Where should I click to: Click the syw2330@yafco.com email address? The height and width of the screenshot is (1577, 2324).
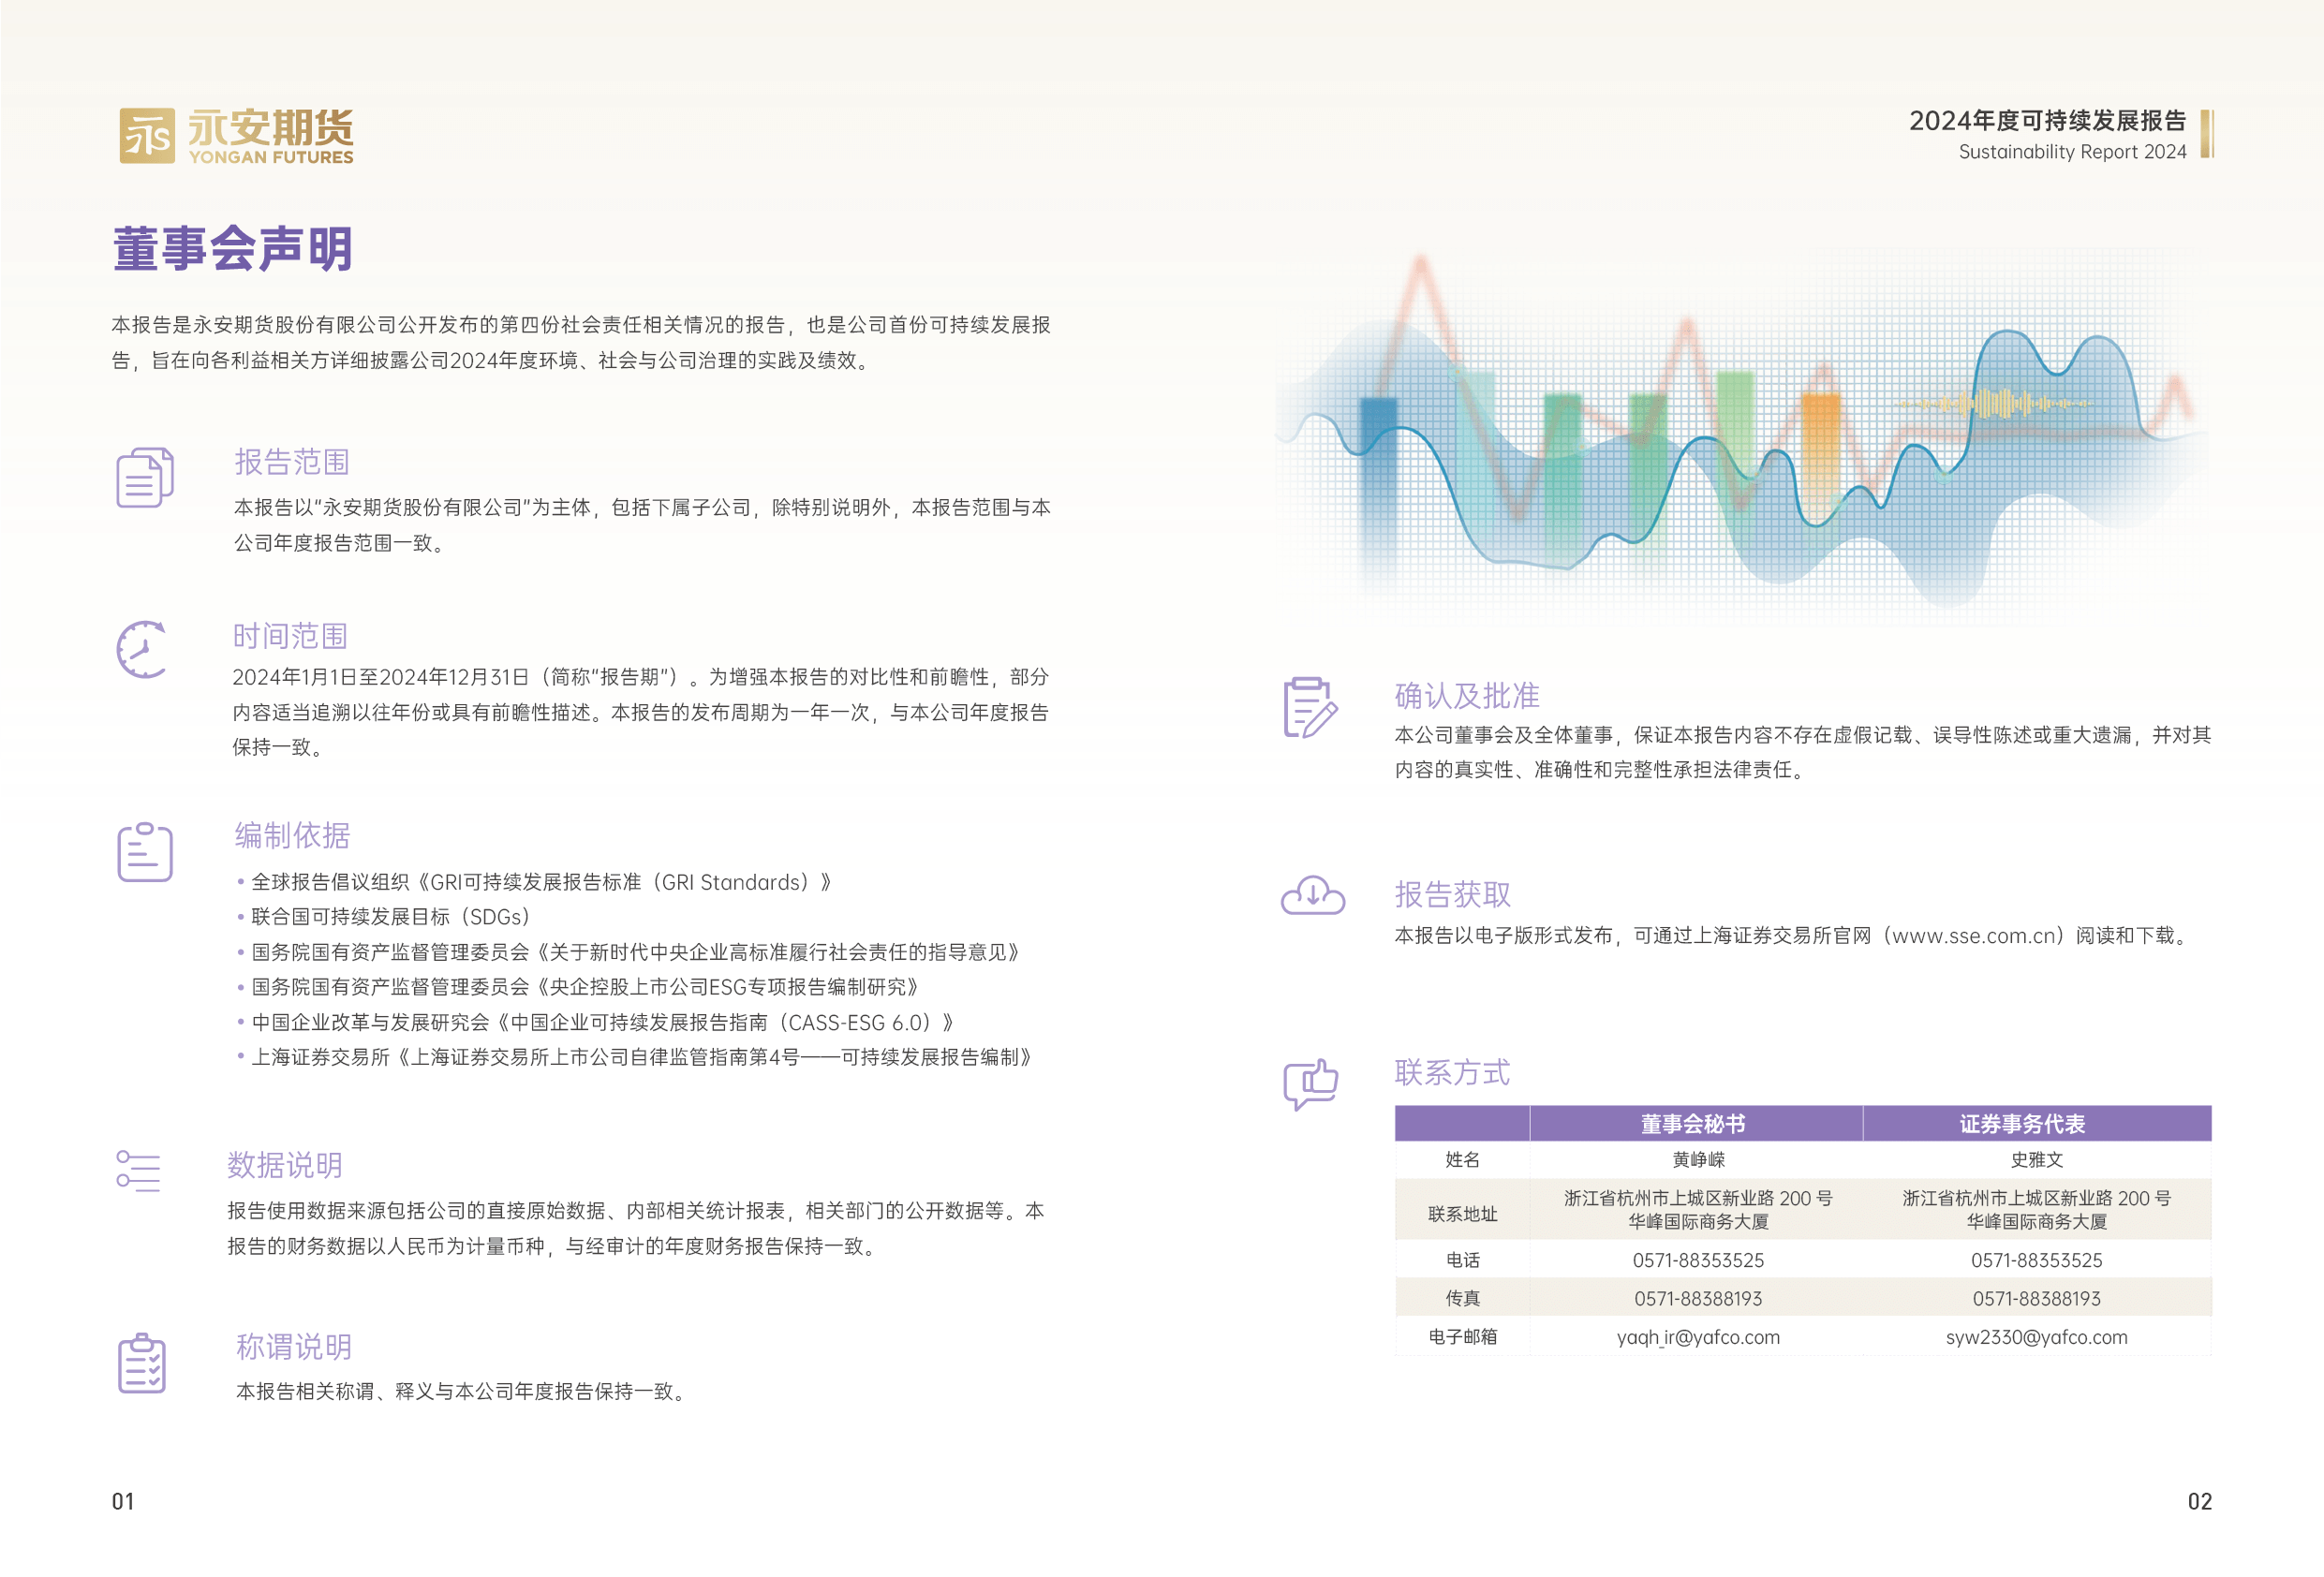click(x=2036, y=1337)
